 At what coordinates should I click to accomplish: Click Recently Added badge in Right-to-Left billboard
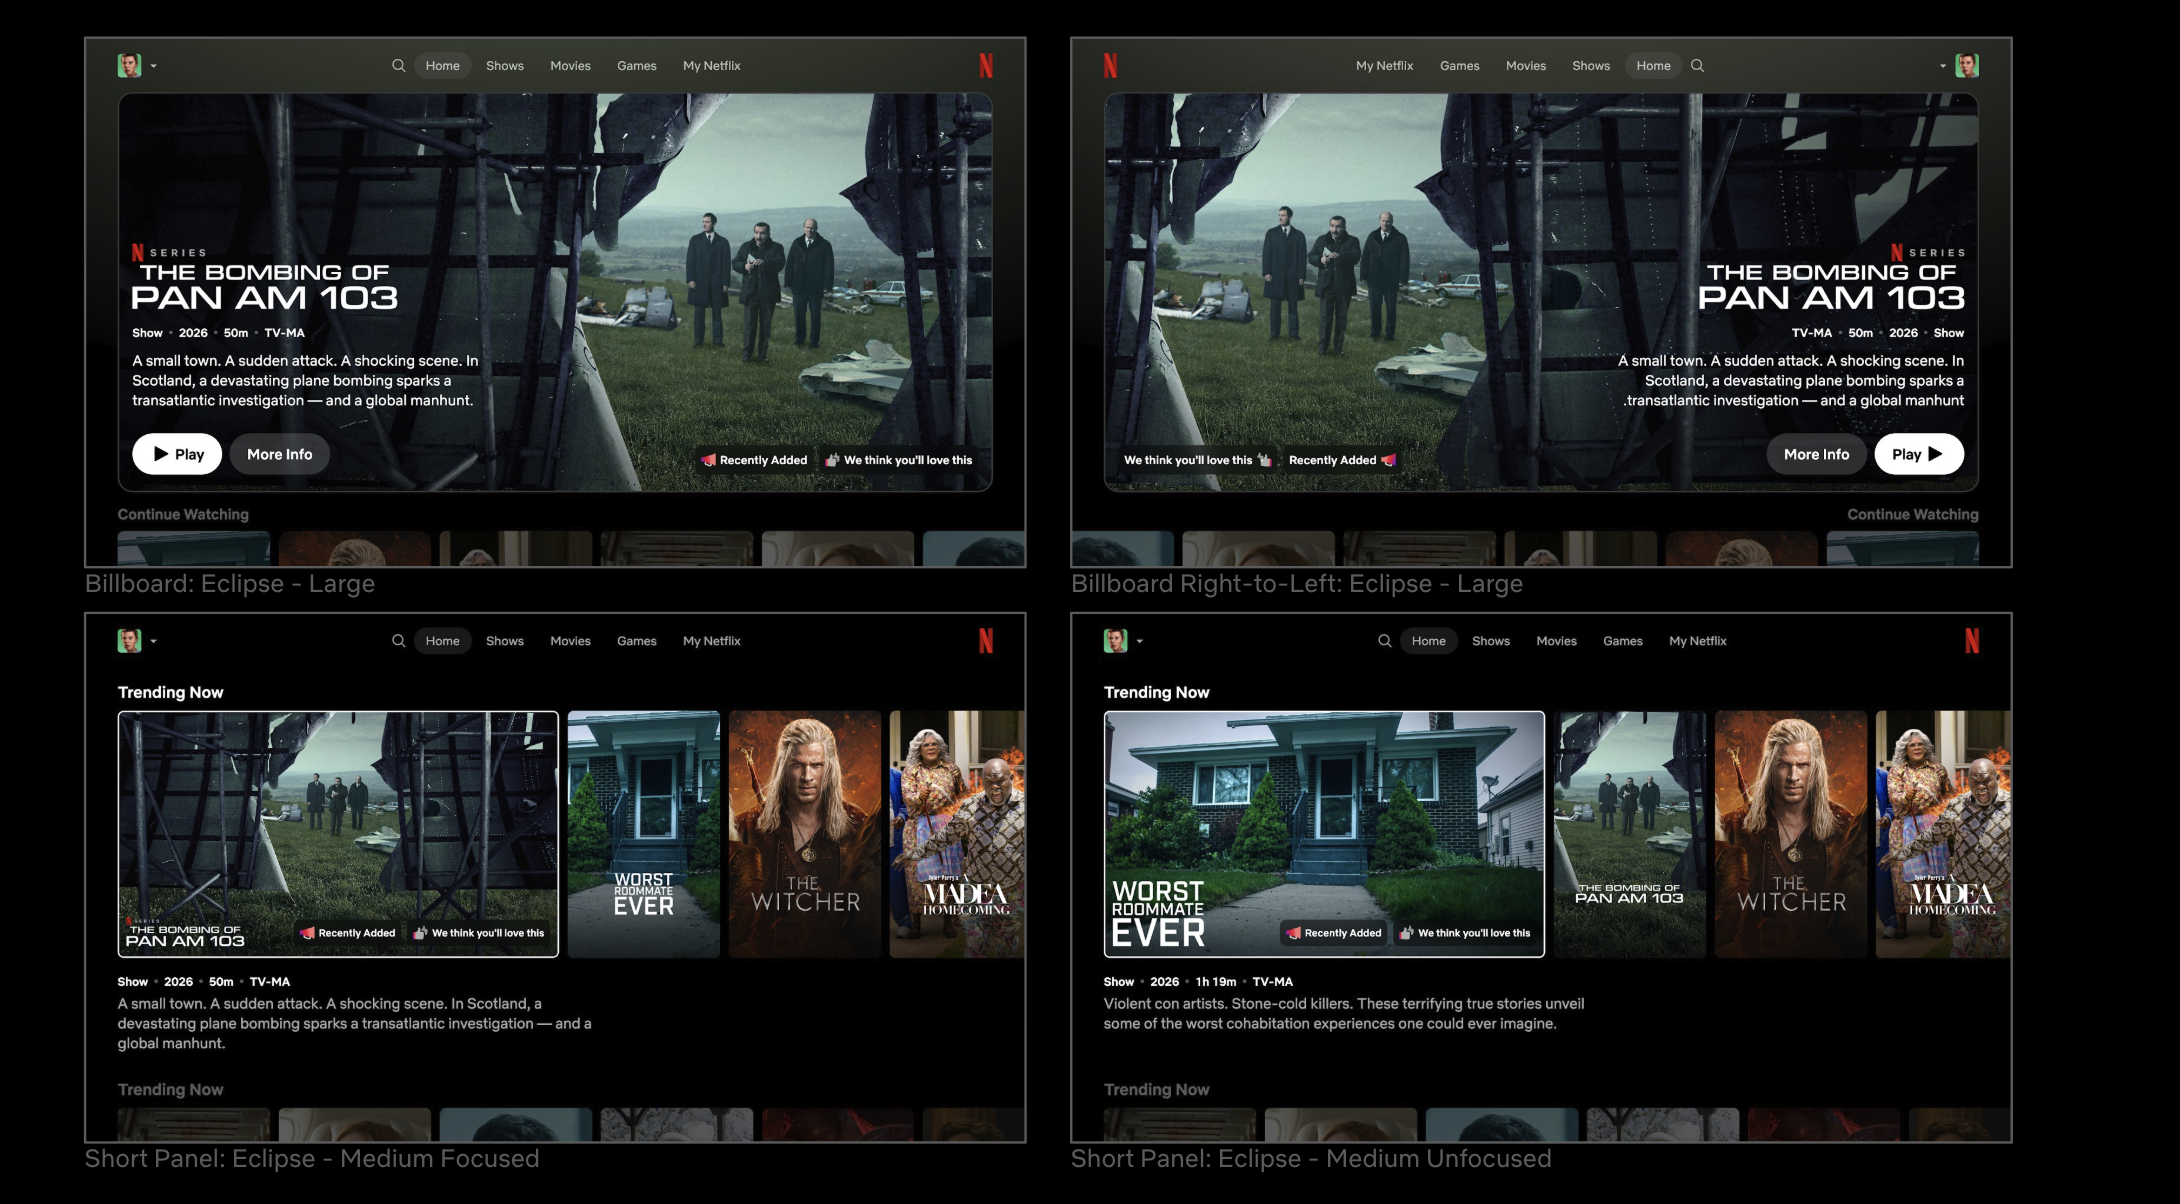[1341, 460]
